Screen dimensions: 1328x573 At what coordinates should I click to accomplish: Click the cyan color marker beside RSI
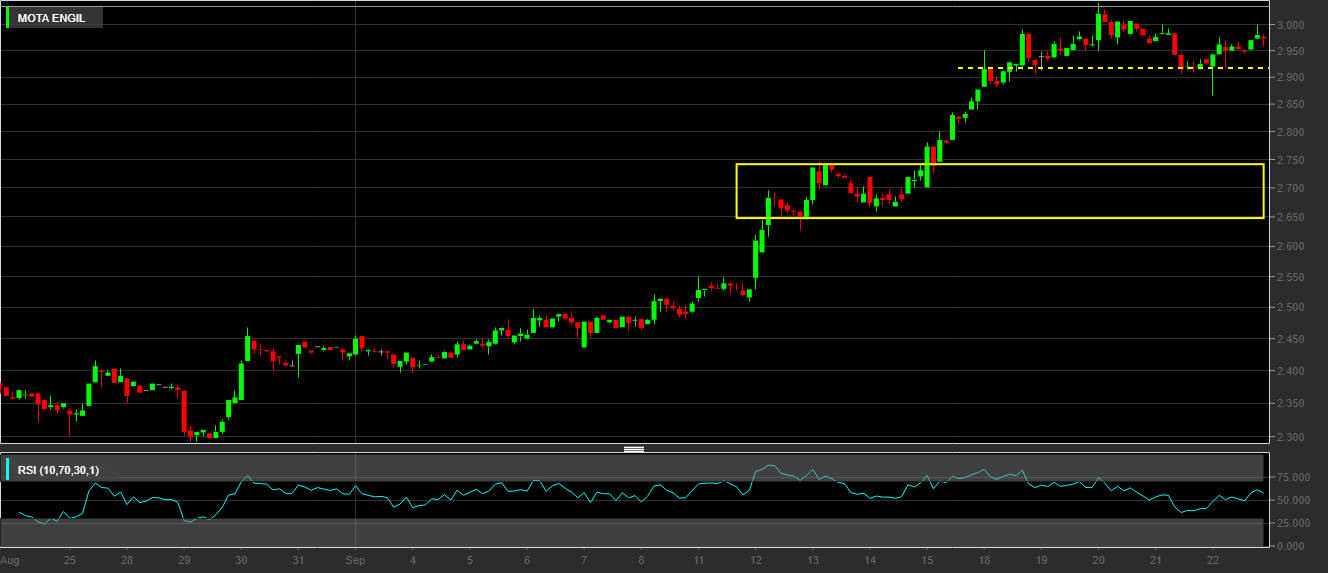pos(8,469)
